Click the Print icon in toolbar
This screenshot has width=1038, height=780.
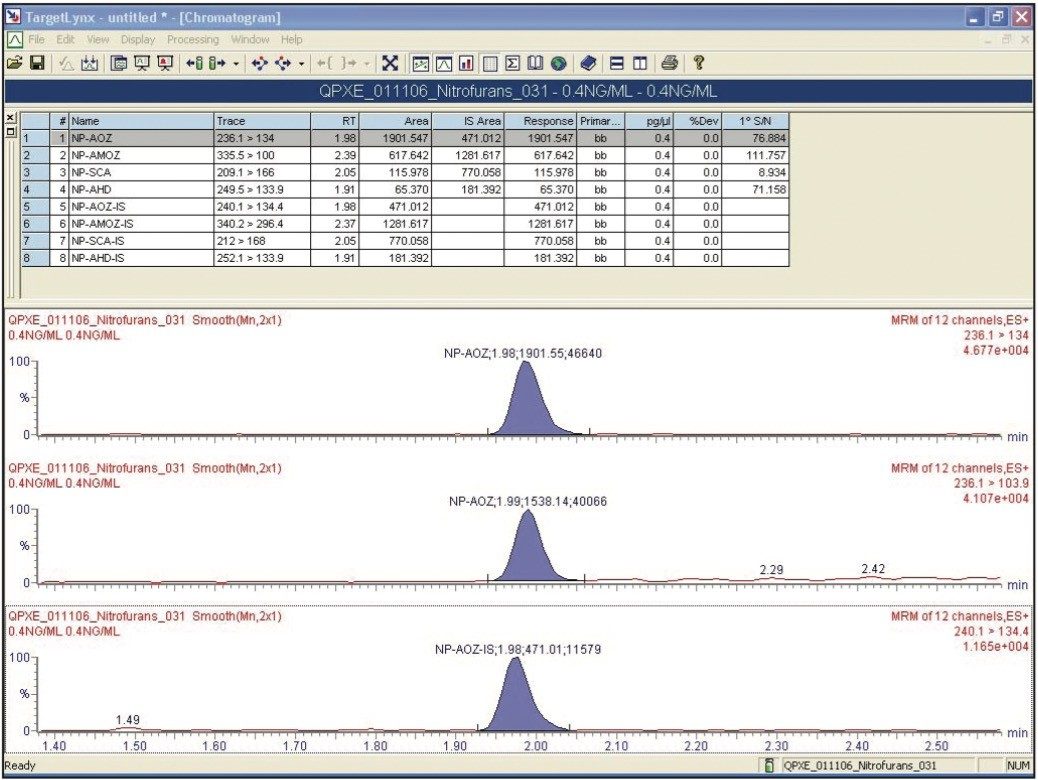[668, 63]
